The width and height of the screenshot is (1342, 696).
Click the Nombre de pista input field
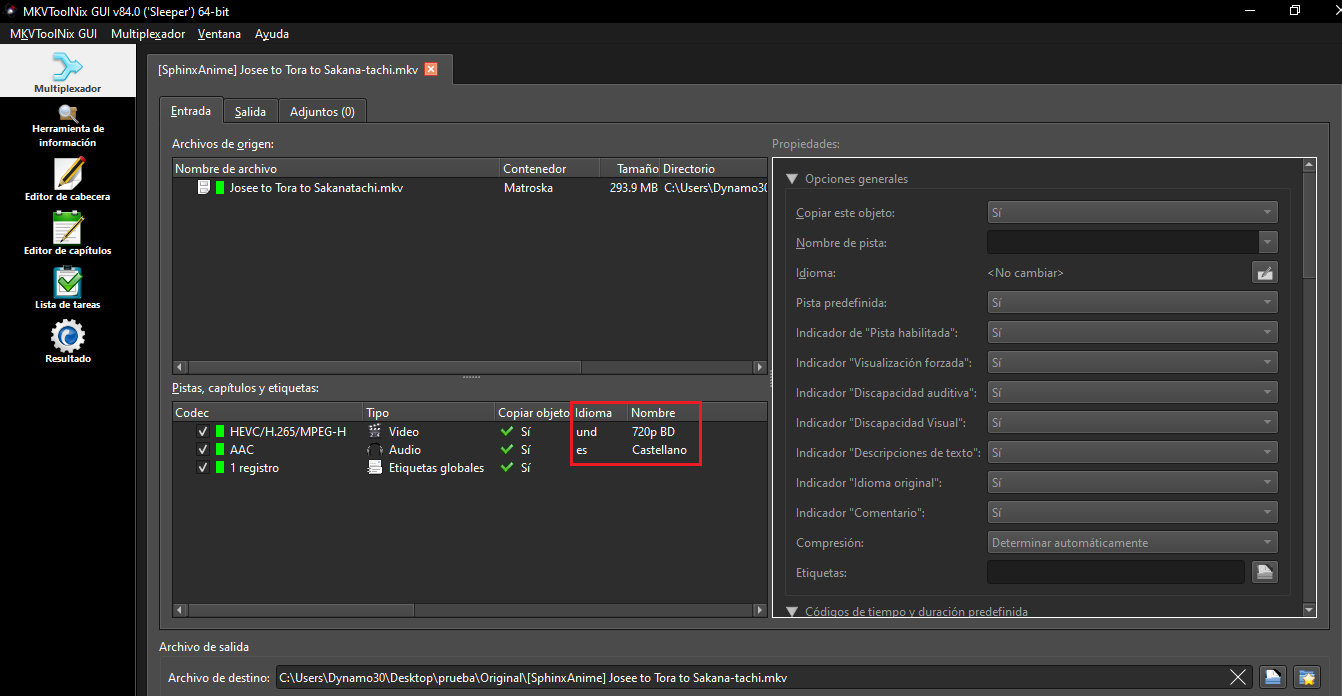1122,242
